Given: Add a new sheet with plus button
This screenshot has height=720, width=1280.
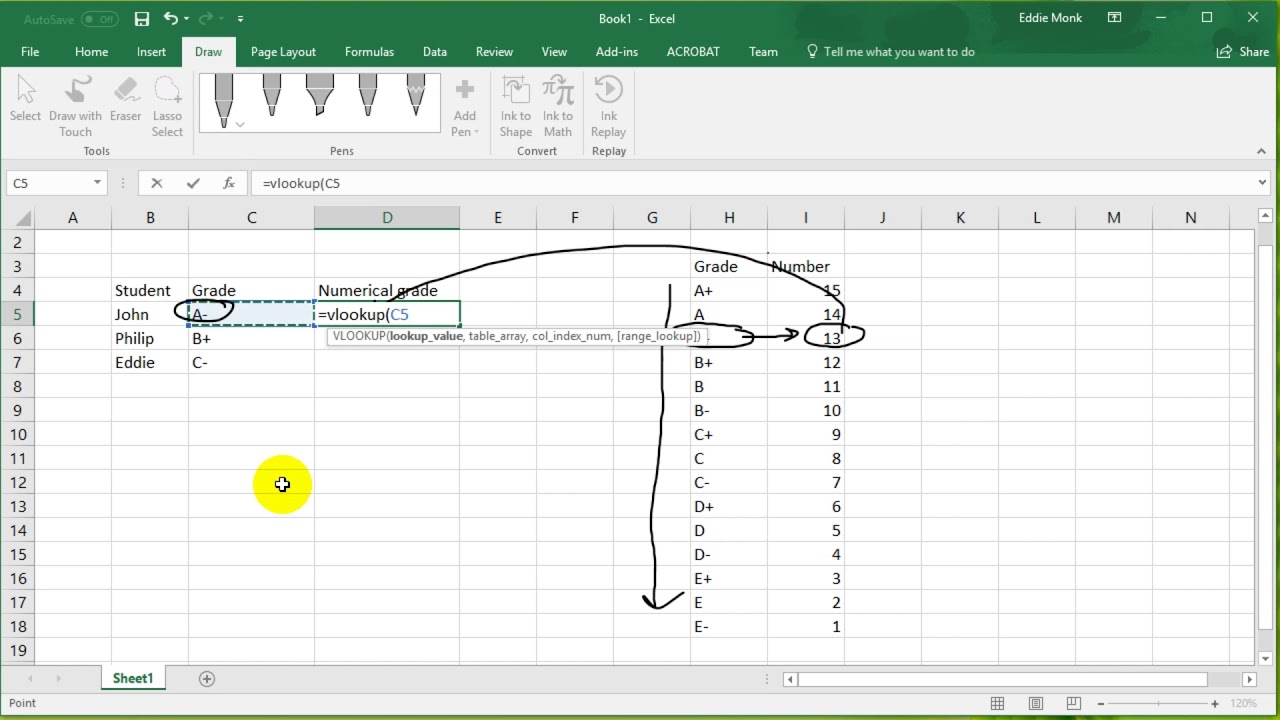Looking at the screenshot, I should click(x=207, y=679).
